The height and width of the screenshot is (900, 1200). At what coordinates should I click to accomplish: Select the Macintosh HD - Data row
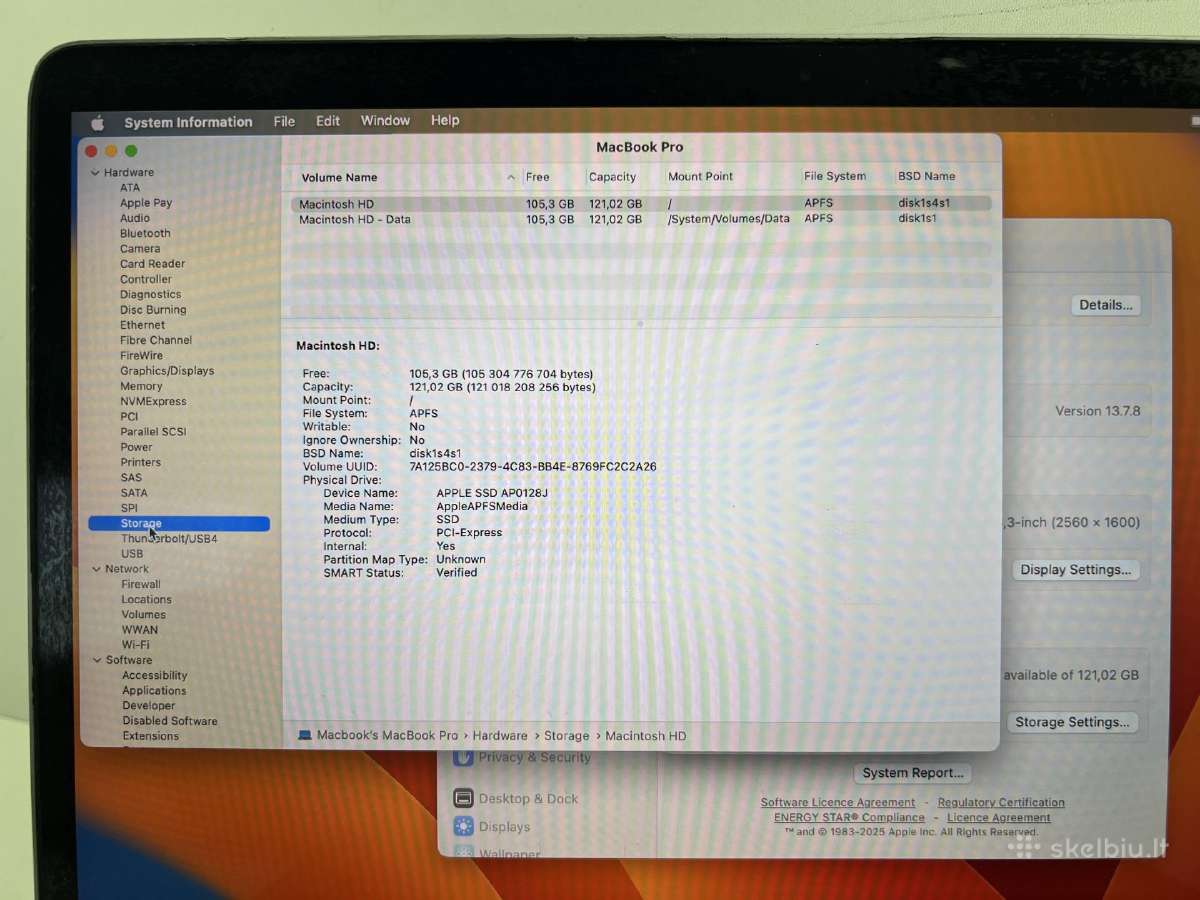(641, 219)
